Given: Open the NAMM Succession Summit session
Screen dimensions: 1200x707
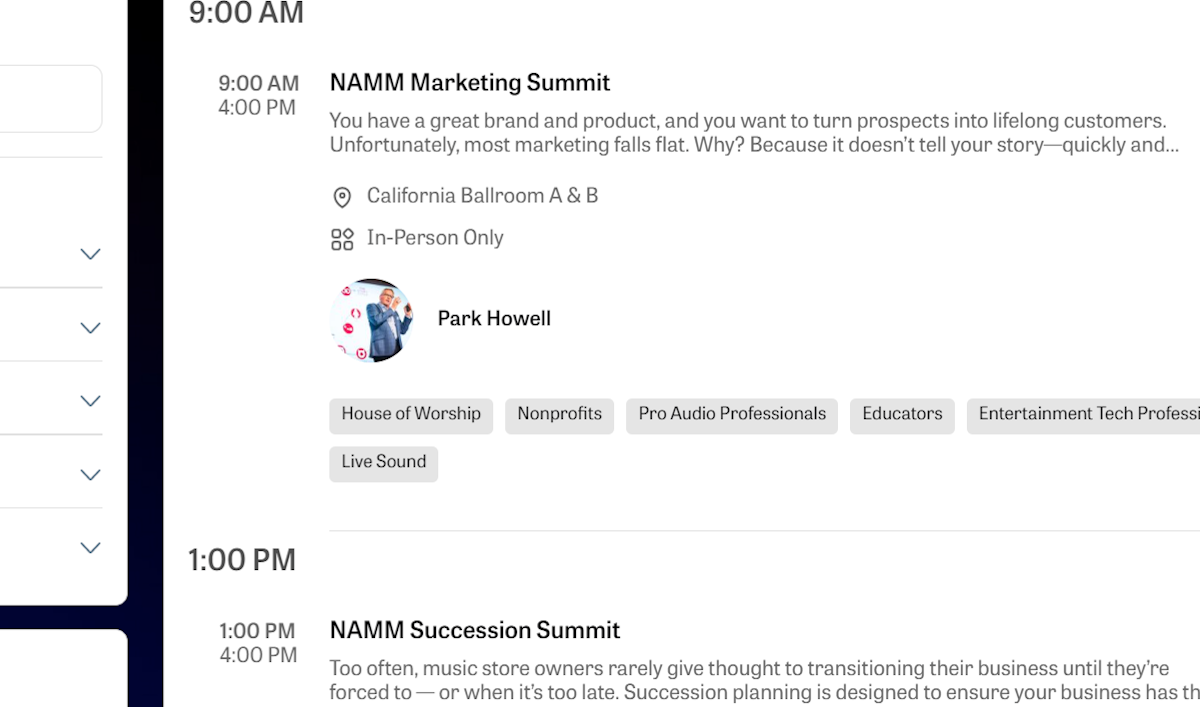Looking at the screenshot, I should coord(475,631).
